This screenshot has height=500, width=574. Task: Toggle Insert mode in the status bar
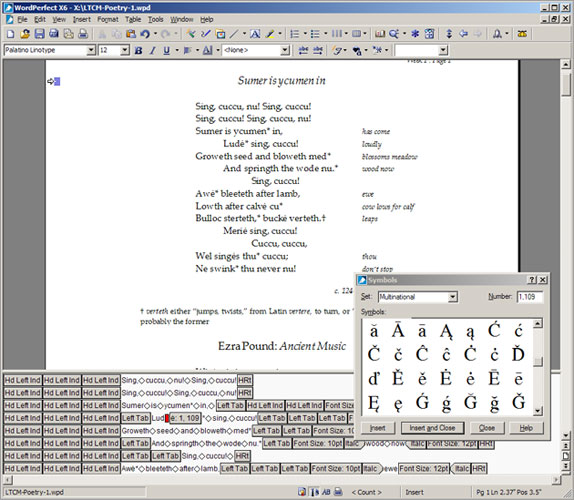pos(414,492)
